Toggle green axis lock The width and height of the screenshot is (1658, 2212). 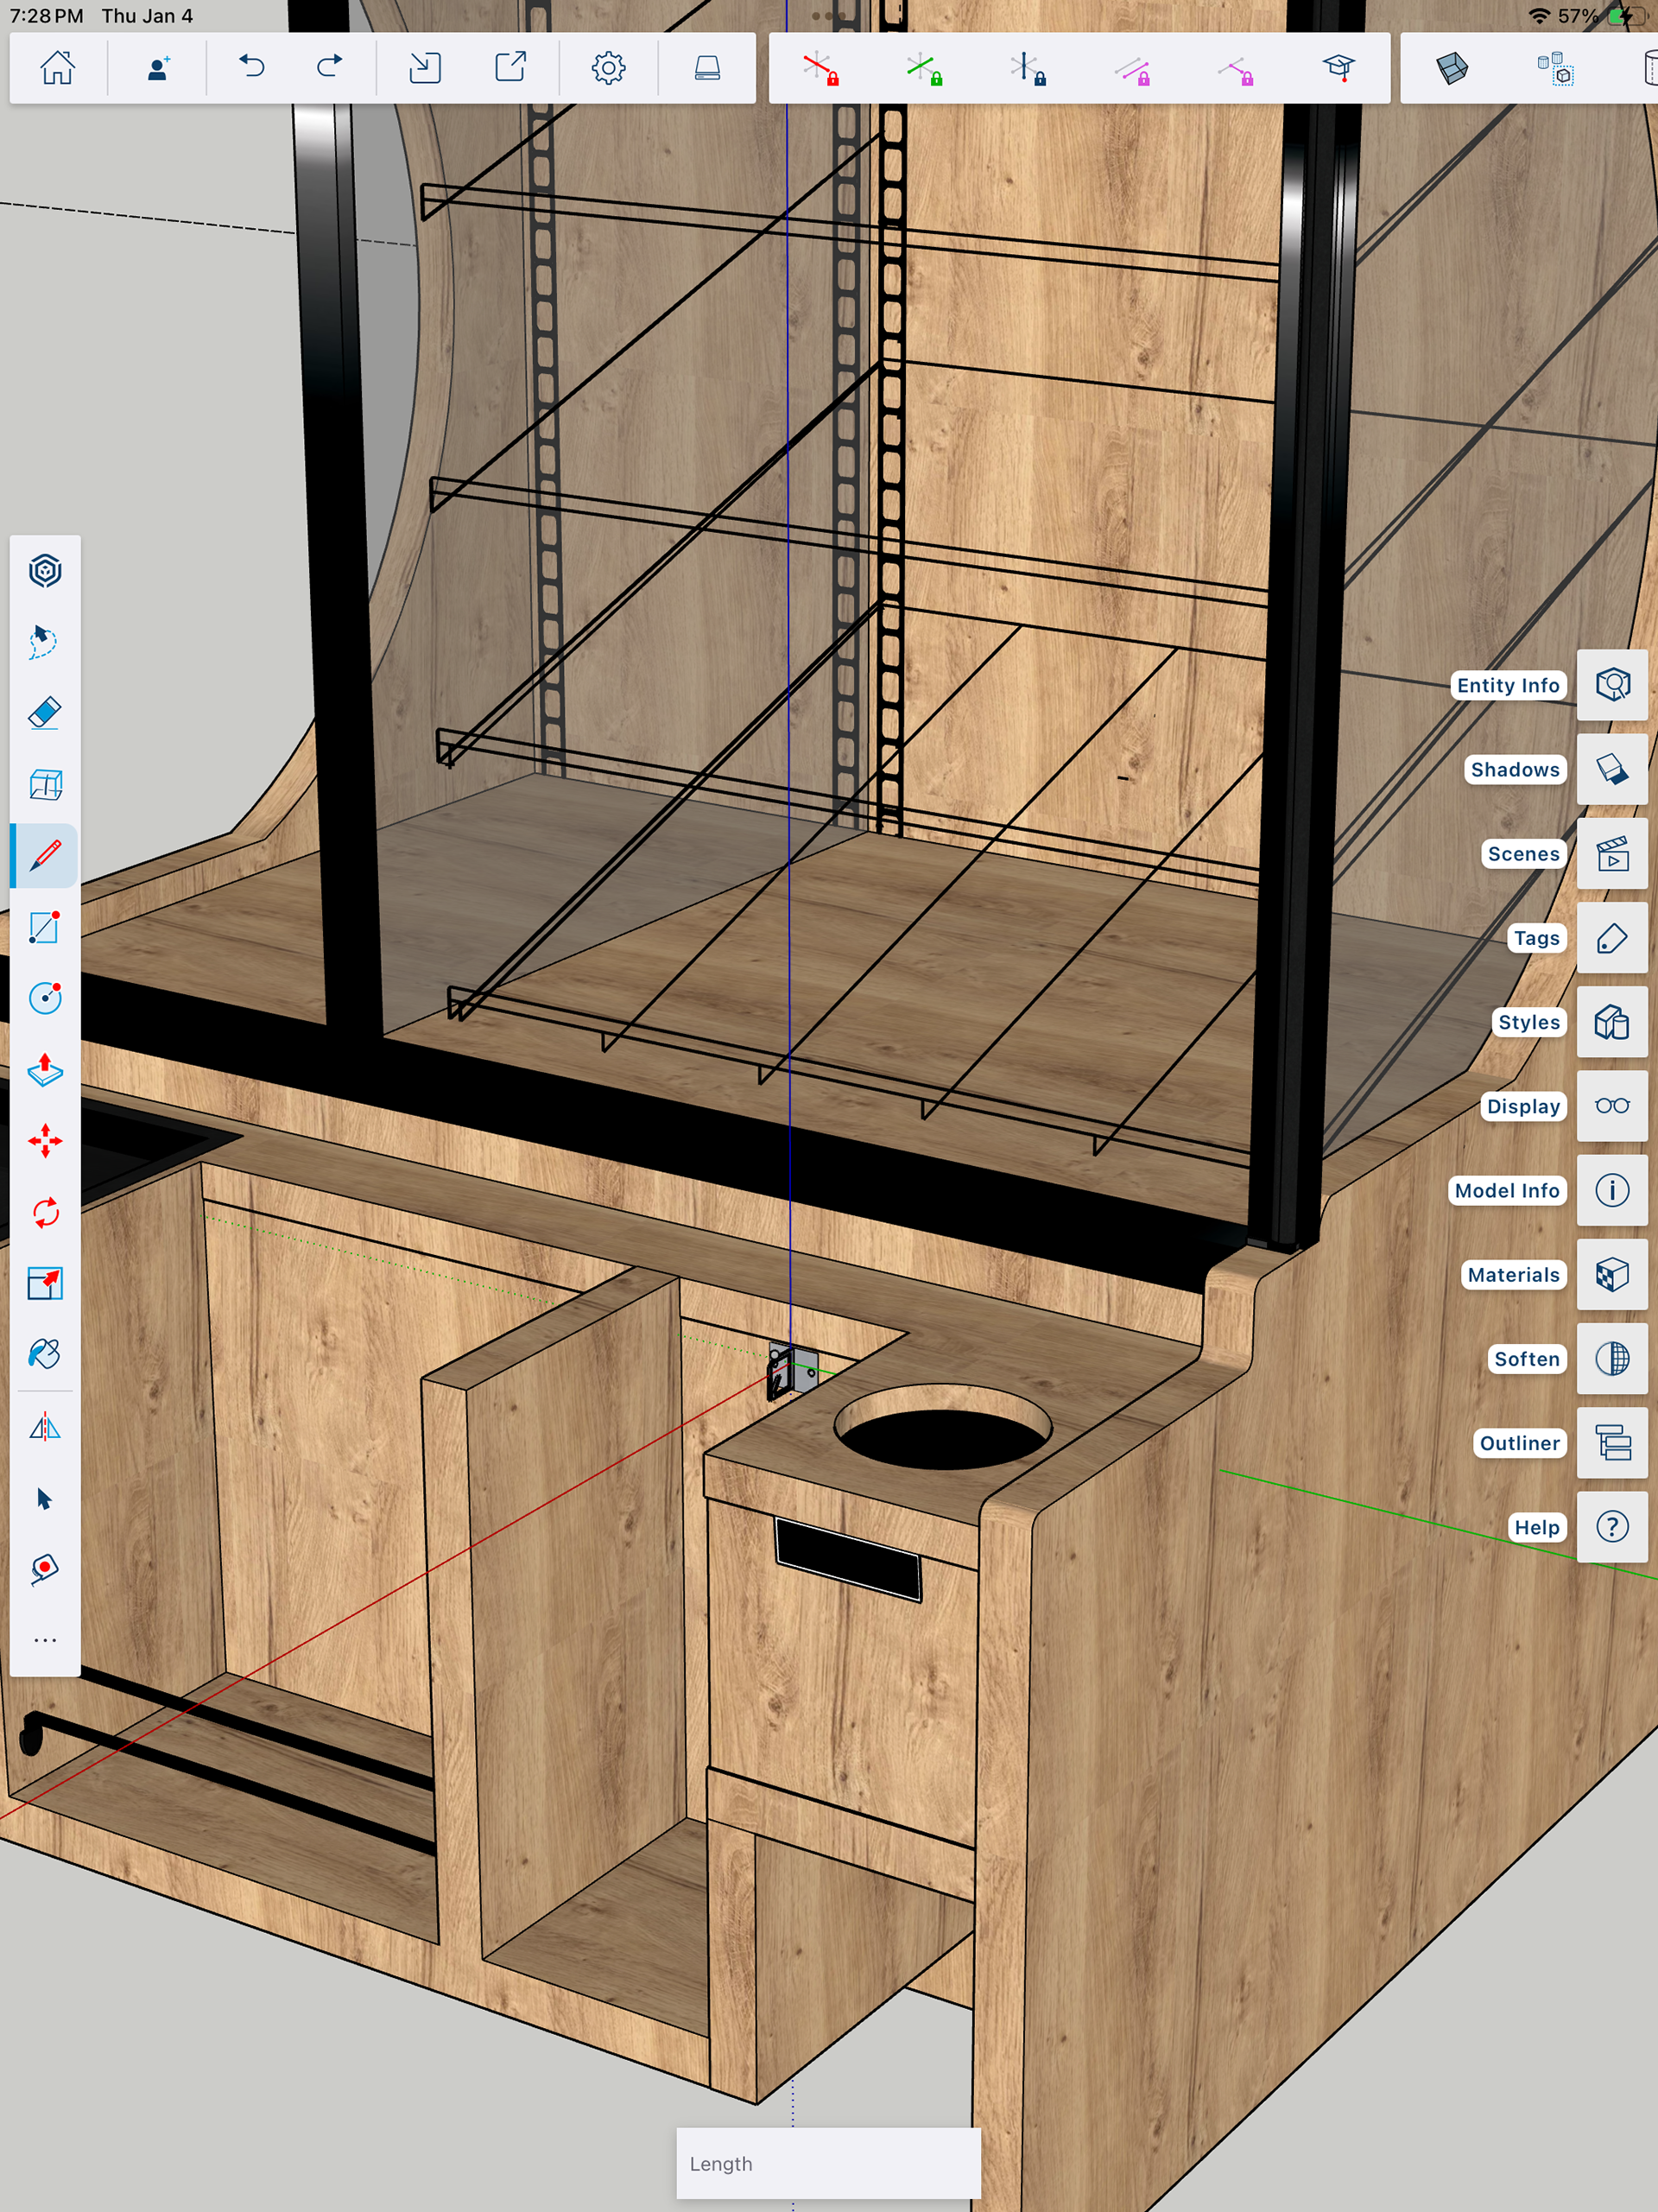[x=925, y=68]
